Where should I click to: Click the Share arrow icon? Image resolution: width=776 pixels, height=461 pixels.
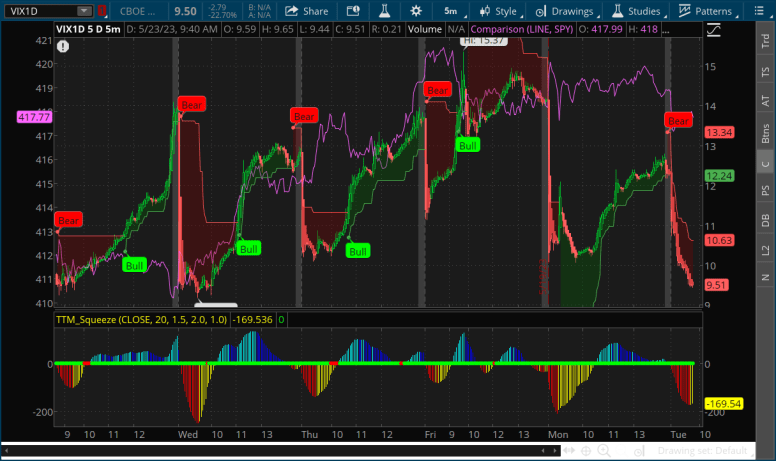click(x=291, y=10)
